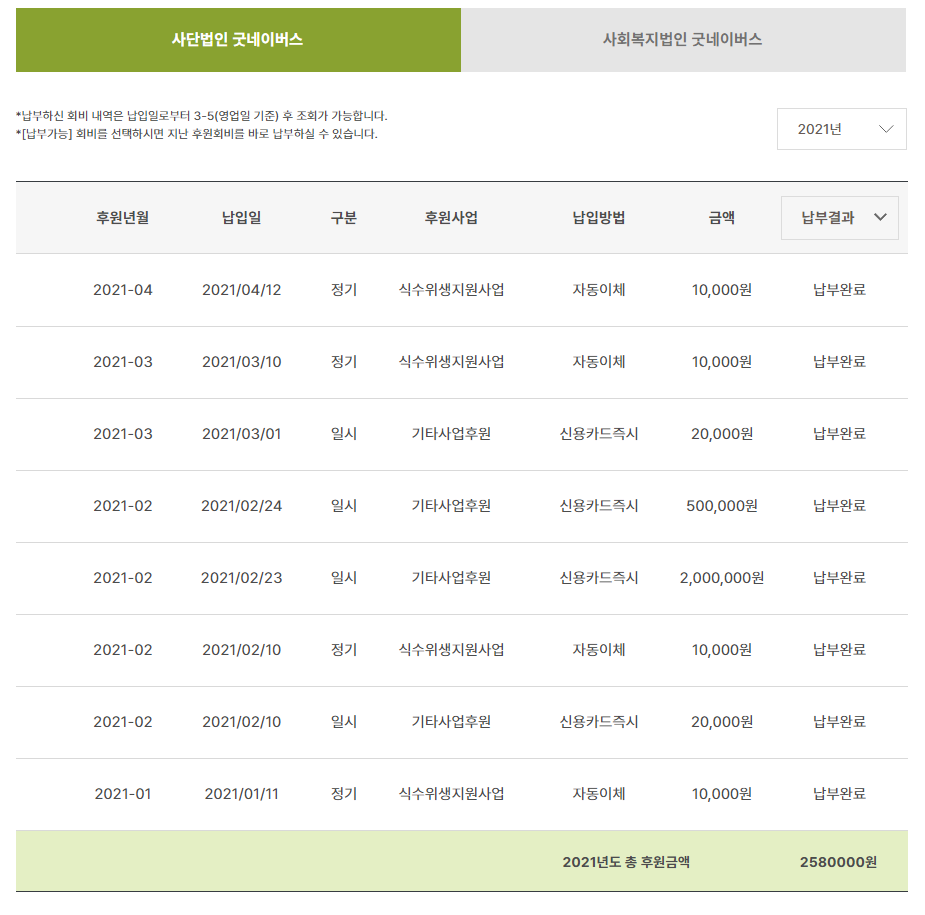Select payment date 2021/03/10

click(241, 362)
